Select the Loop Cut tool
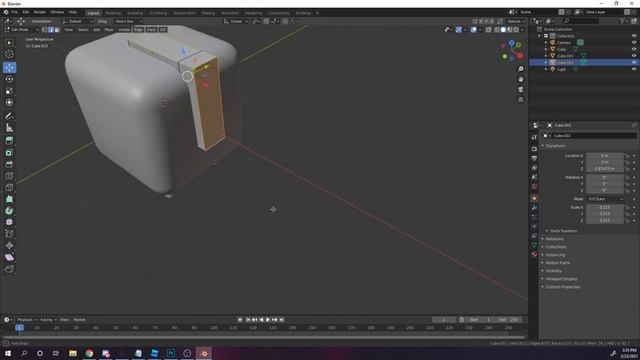Screen dimensions: 640x360 point(9,176)
